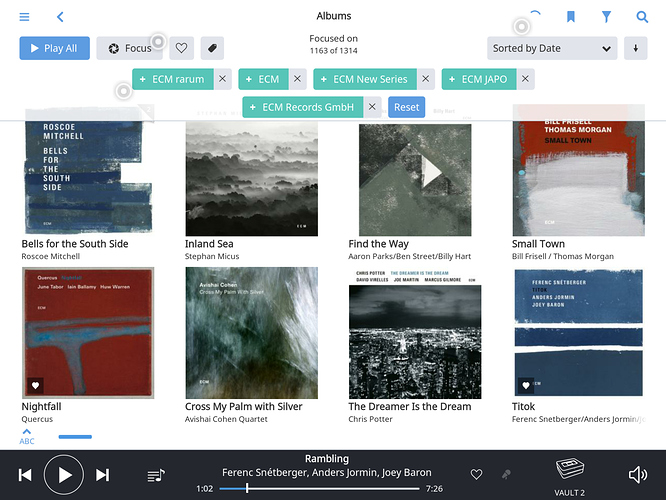
Task: Click Play All button
Action: pyautogui.click(x=54, y=48)
